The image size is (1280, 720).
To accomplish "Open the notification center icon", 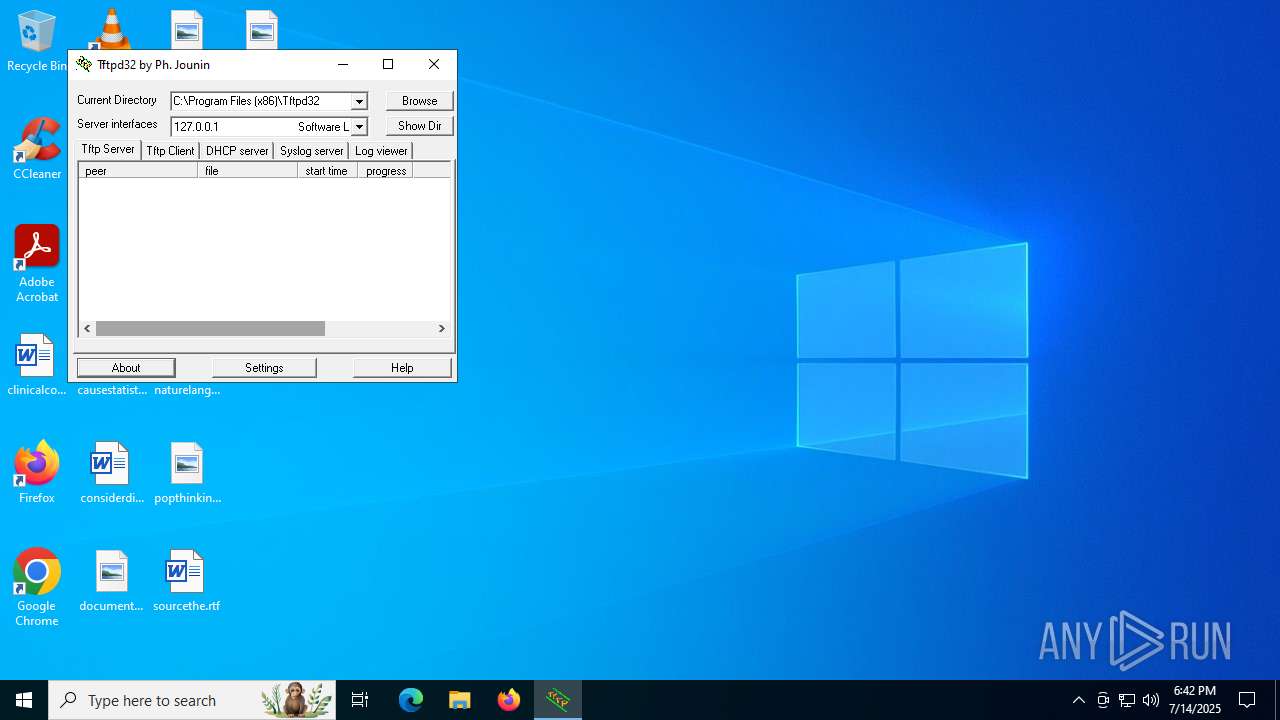I will point(1247,700).
